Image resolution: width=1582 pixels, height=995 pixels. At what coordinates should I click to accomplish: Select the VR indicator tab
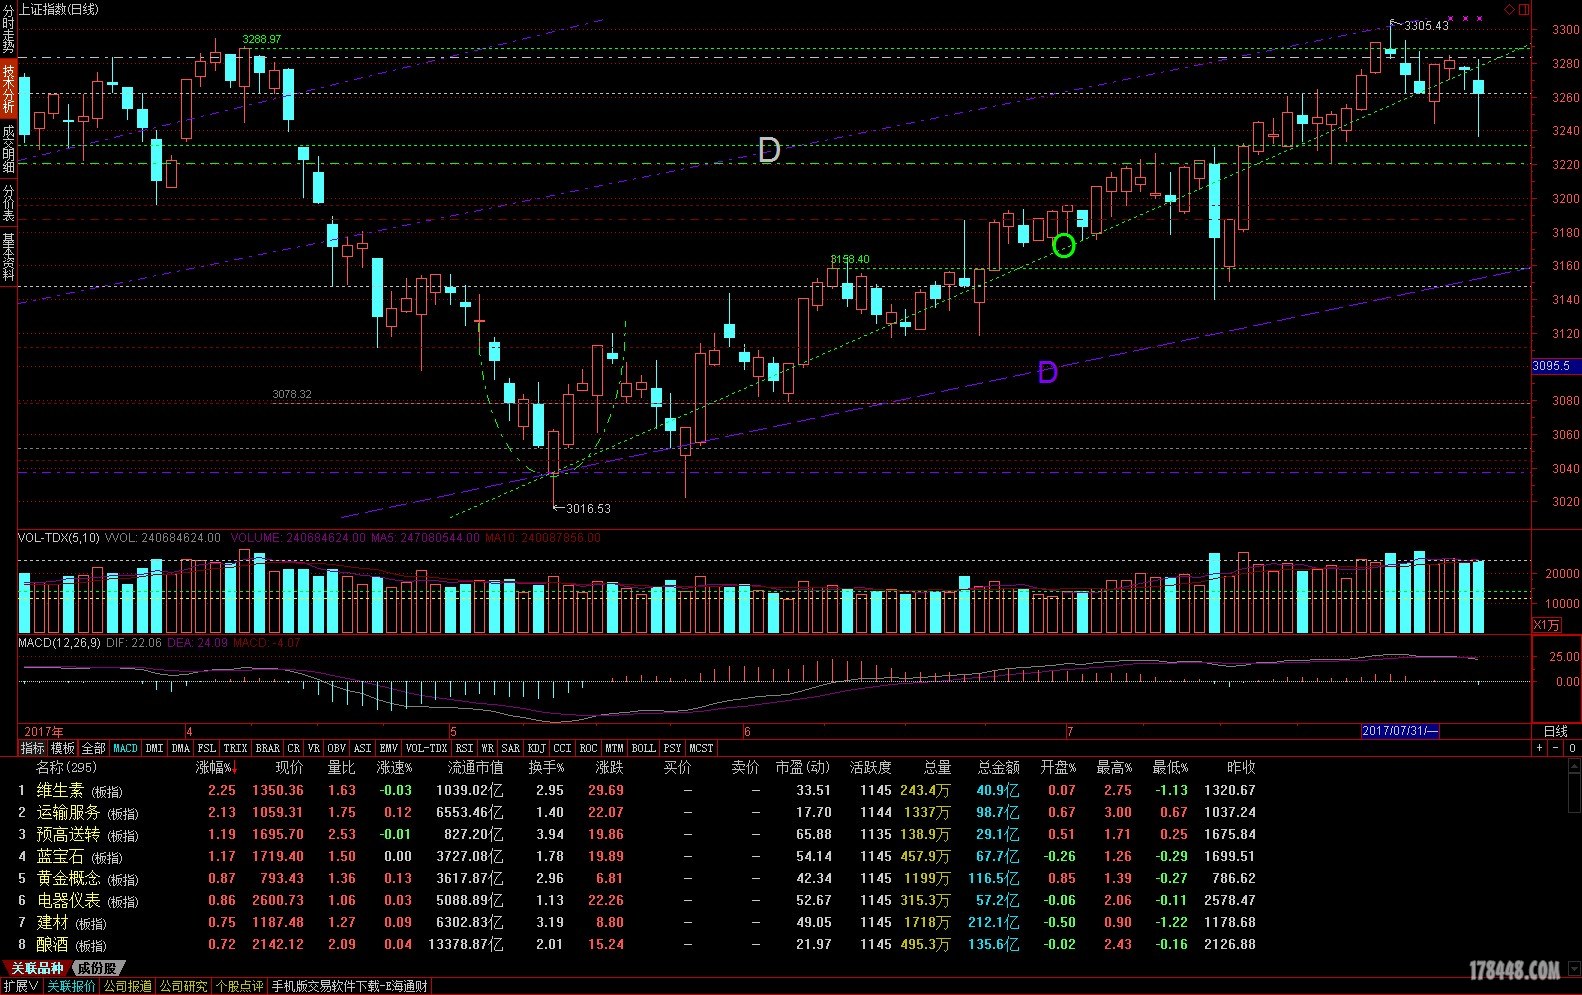[313, 748]
